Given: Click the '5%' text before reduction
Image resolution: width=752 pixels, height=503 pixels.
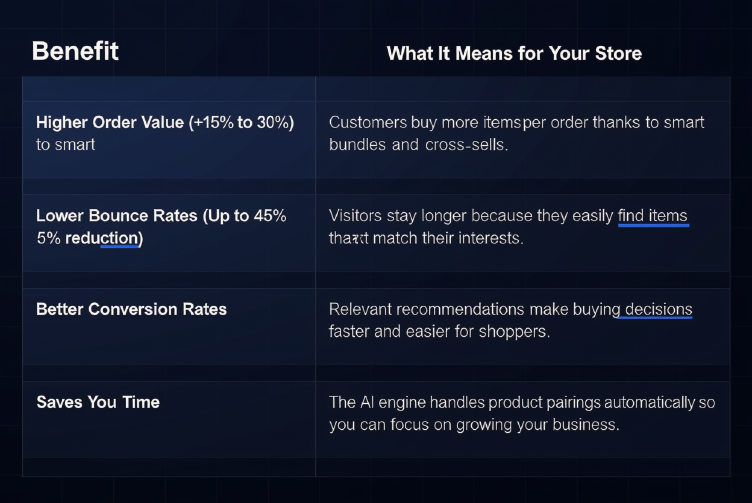Looking at the screenshot, I should (x=48, y=238).
